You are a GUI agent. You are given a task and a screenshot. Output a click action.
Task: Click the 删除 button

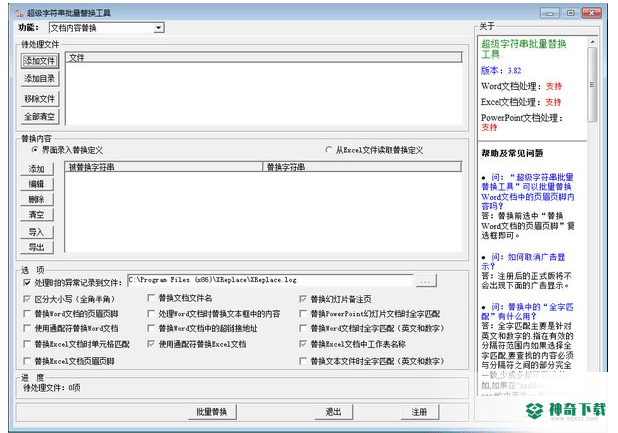pos(37,199)
